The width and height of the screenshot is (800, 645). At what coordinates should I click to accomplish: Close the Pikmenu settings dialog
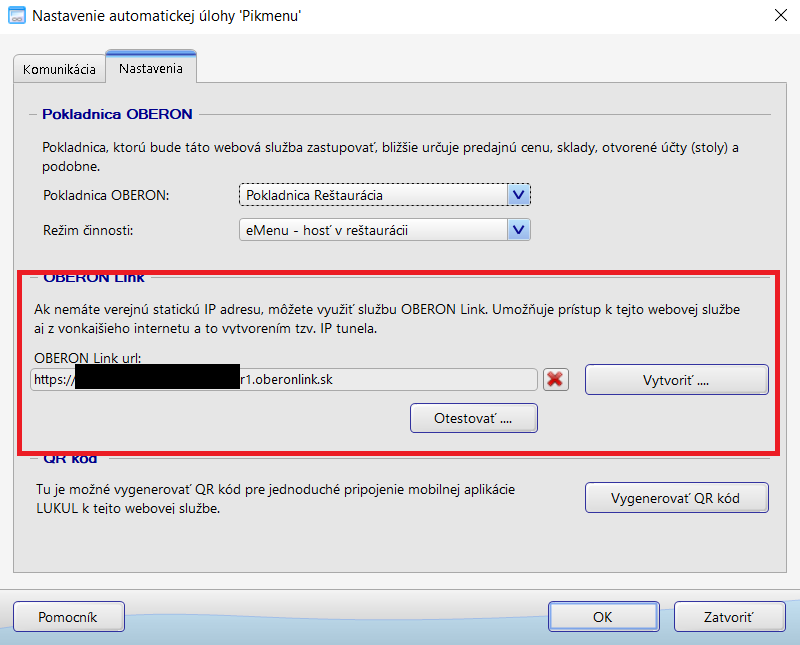tap(781, 15)
